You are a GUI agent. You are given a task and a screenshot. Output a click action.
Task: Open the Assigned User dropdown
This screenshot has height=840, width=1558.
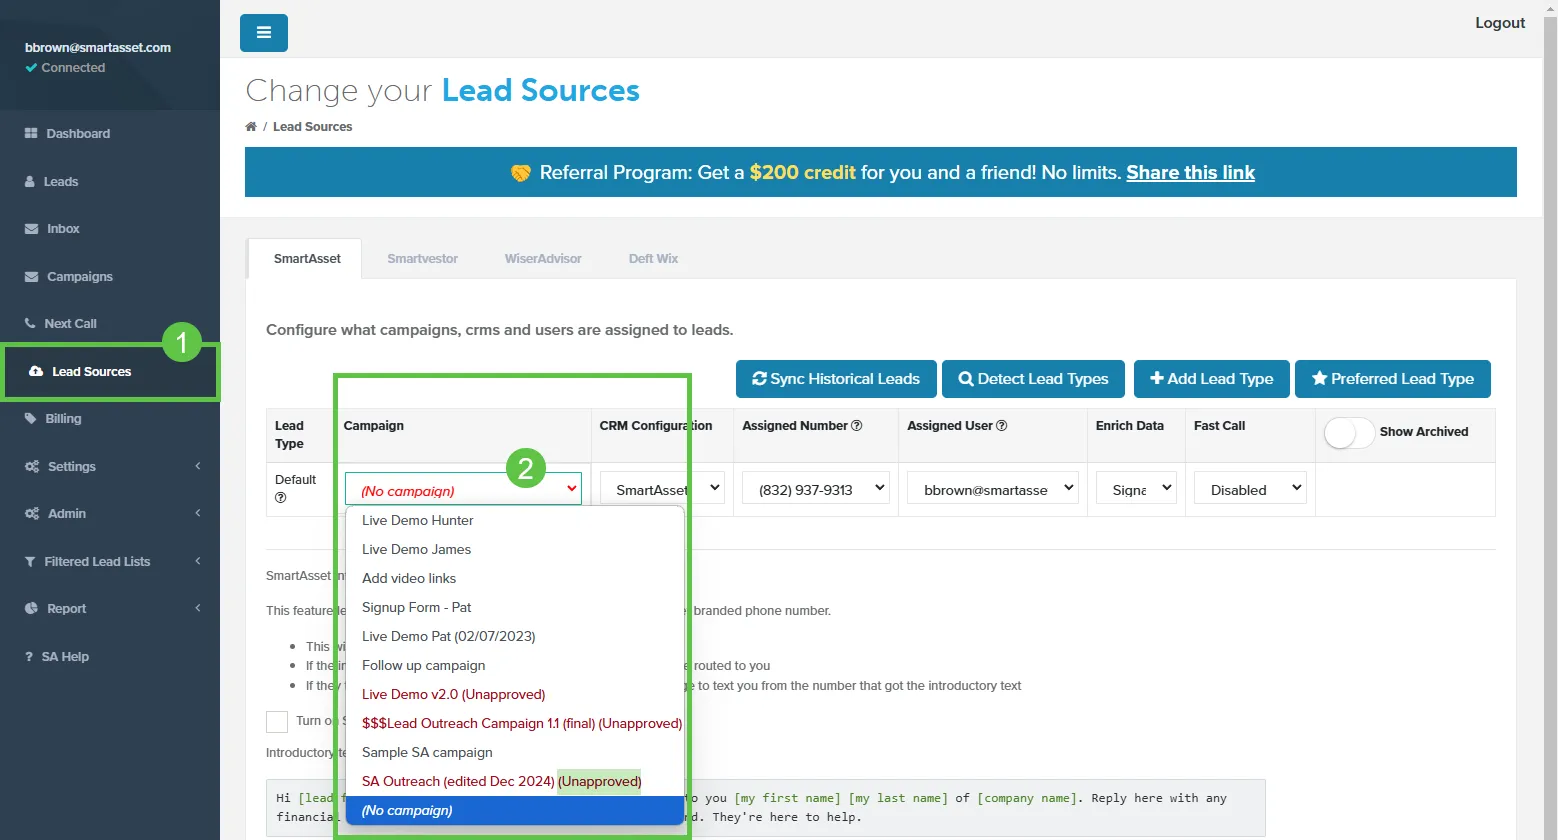[992, 489]
